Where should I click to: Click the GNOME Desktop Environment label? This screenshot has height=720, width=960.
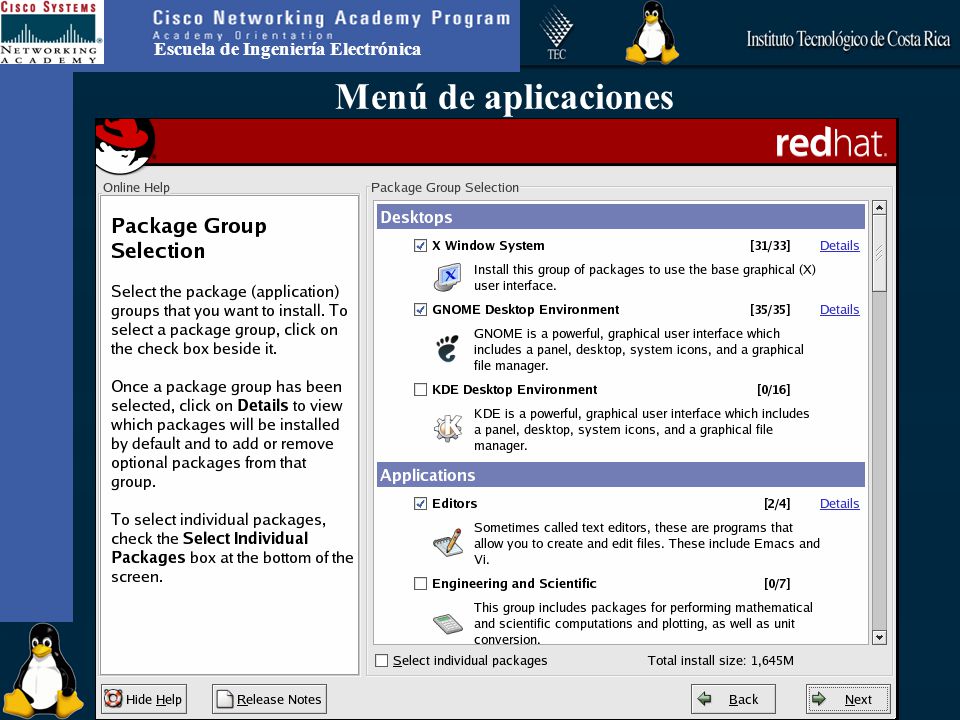pos(525,310)
